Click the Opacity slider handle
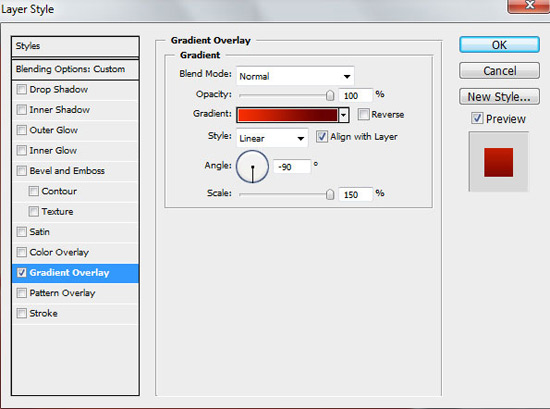Screen dimensions: 550x409 (330, 95)
